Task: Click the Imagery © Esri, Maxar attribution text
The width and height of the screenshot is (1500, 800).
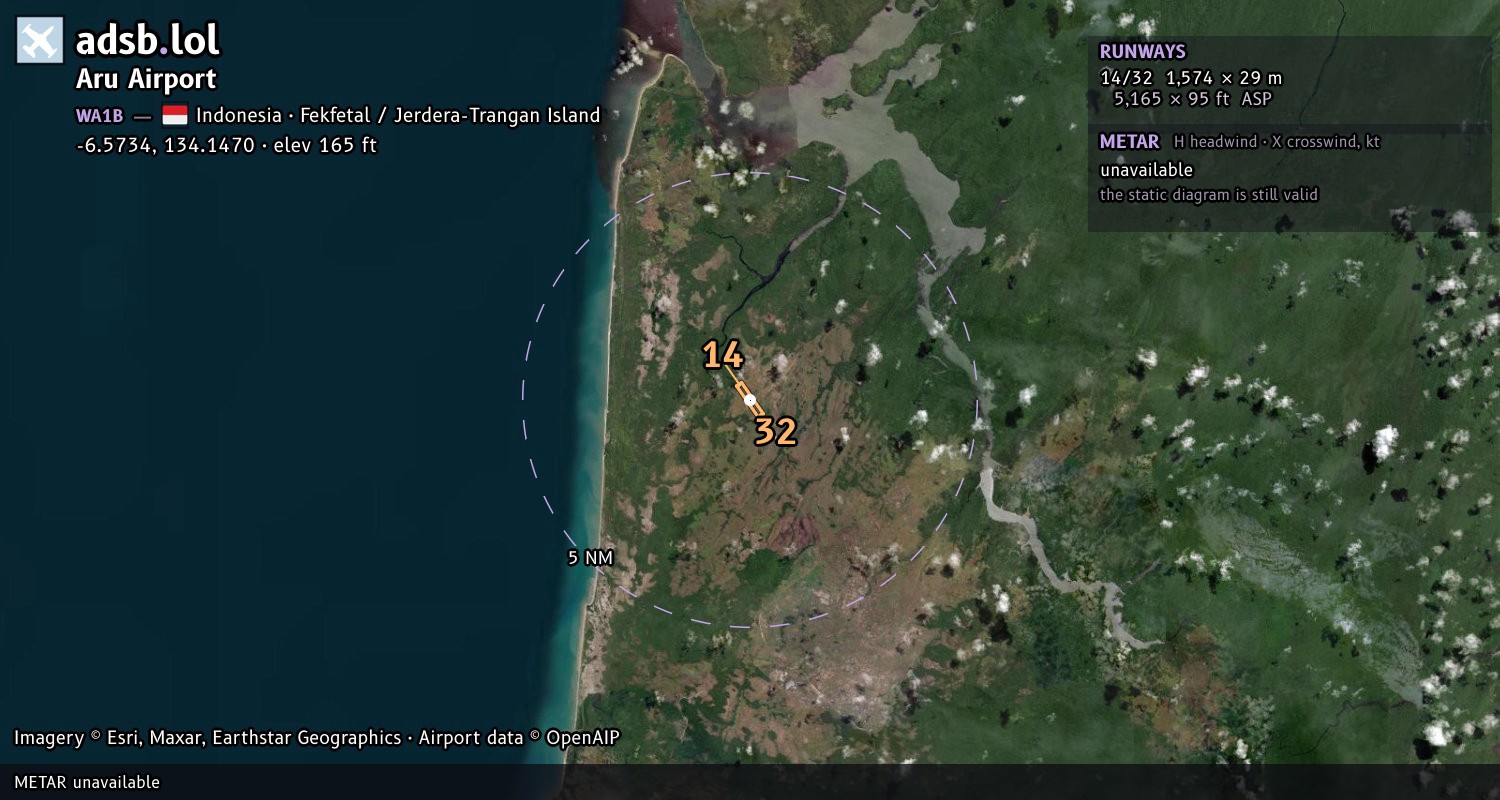Action: click(x=207, y=738)
